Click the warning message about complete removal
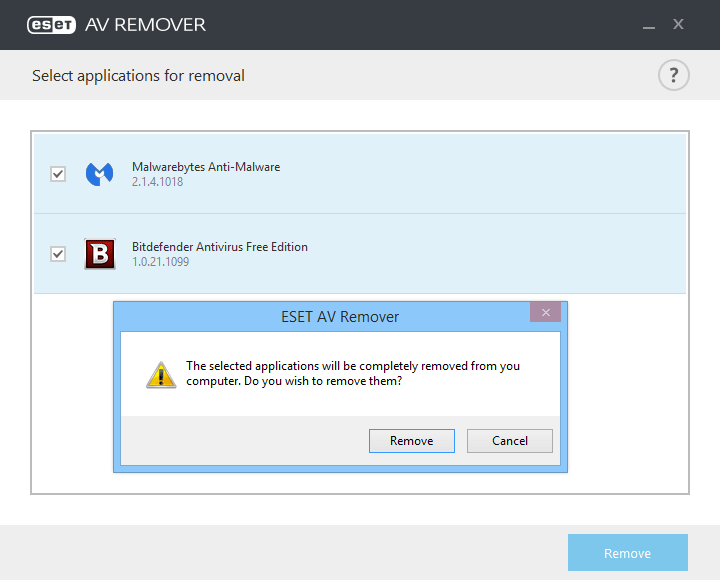 pos(353,373)
